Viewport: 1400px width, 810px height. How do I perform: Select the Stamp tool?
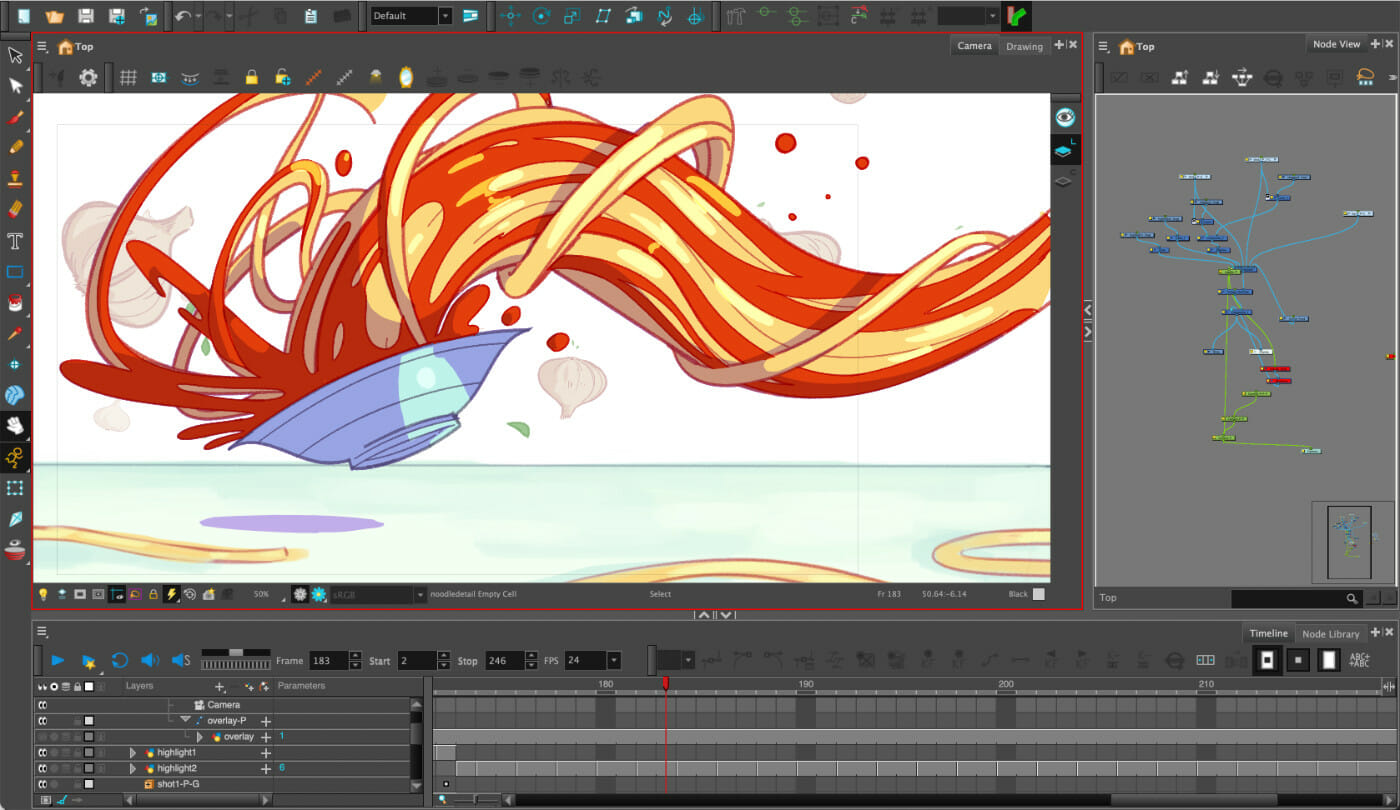coord(15,178)
